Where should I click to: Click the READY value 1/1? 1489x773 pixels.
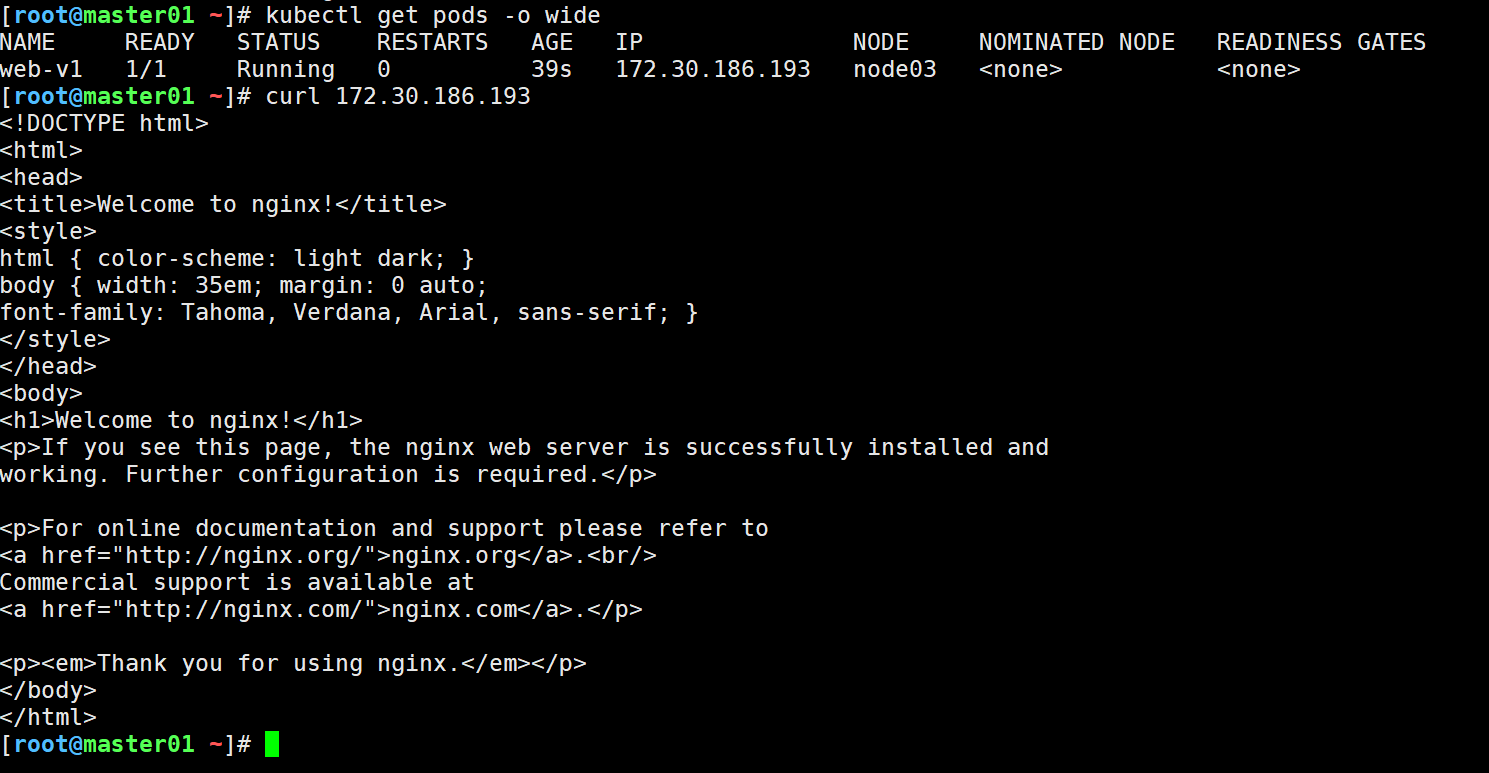click(x=145, y=69)
